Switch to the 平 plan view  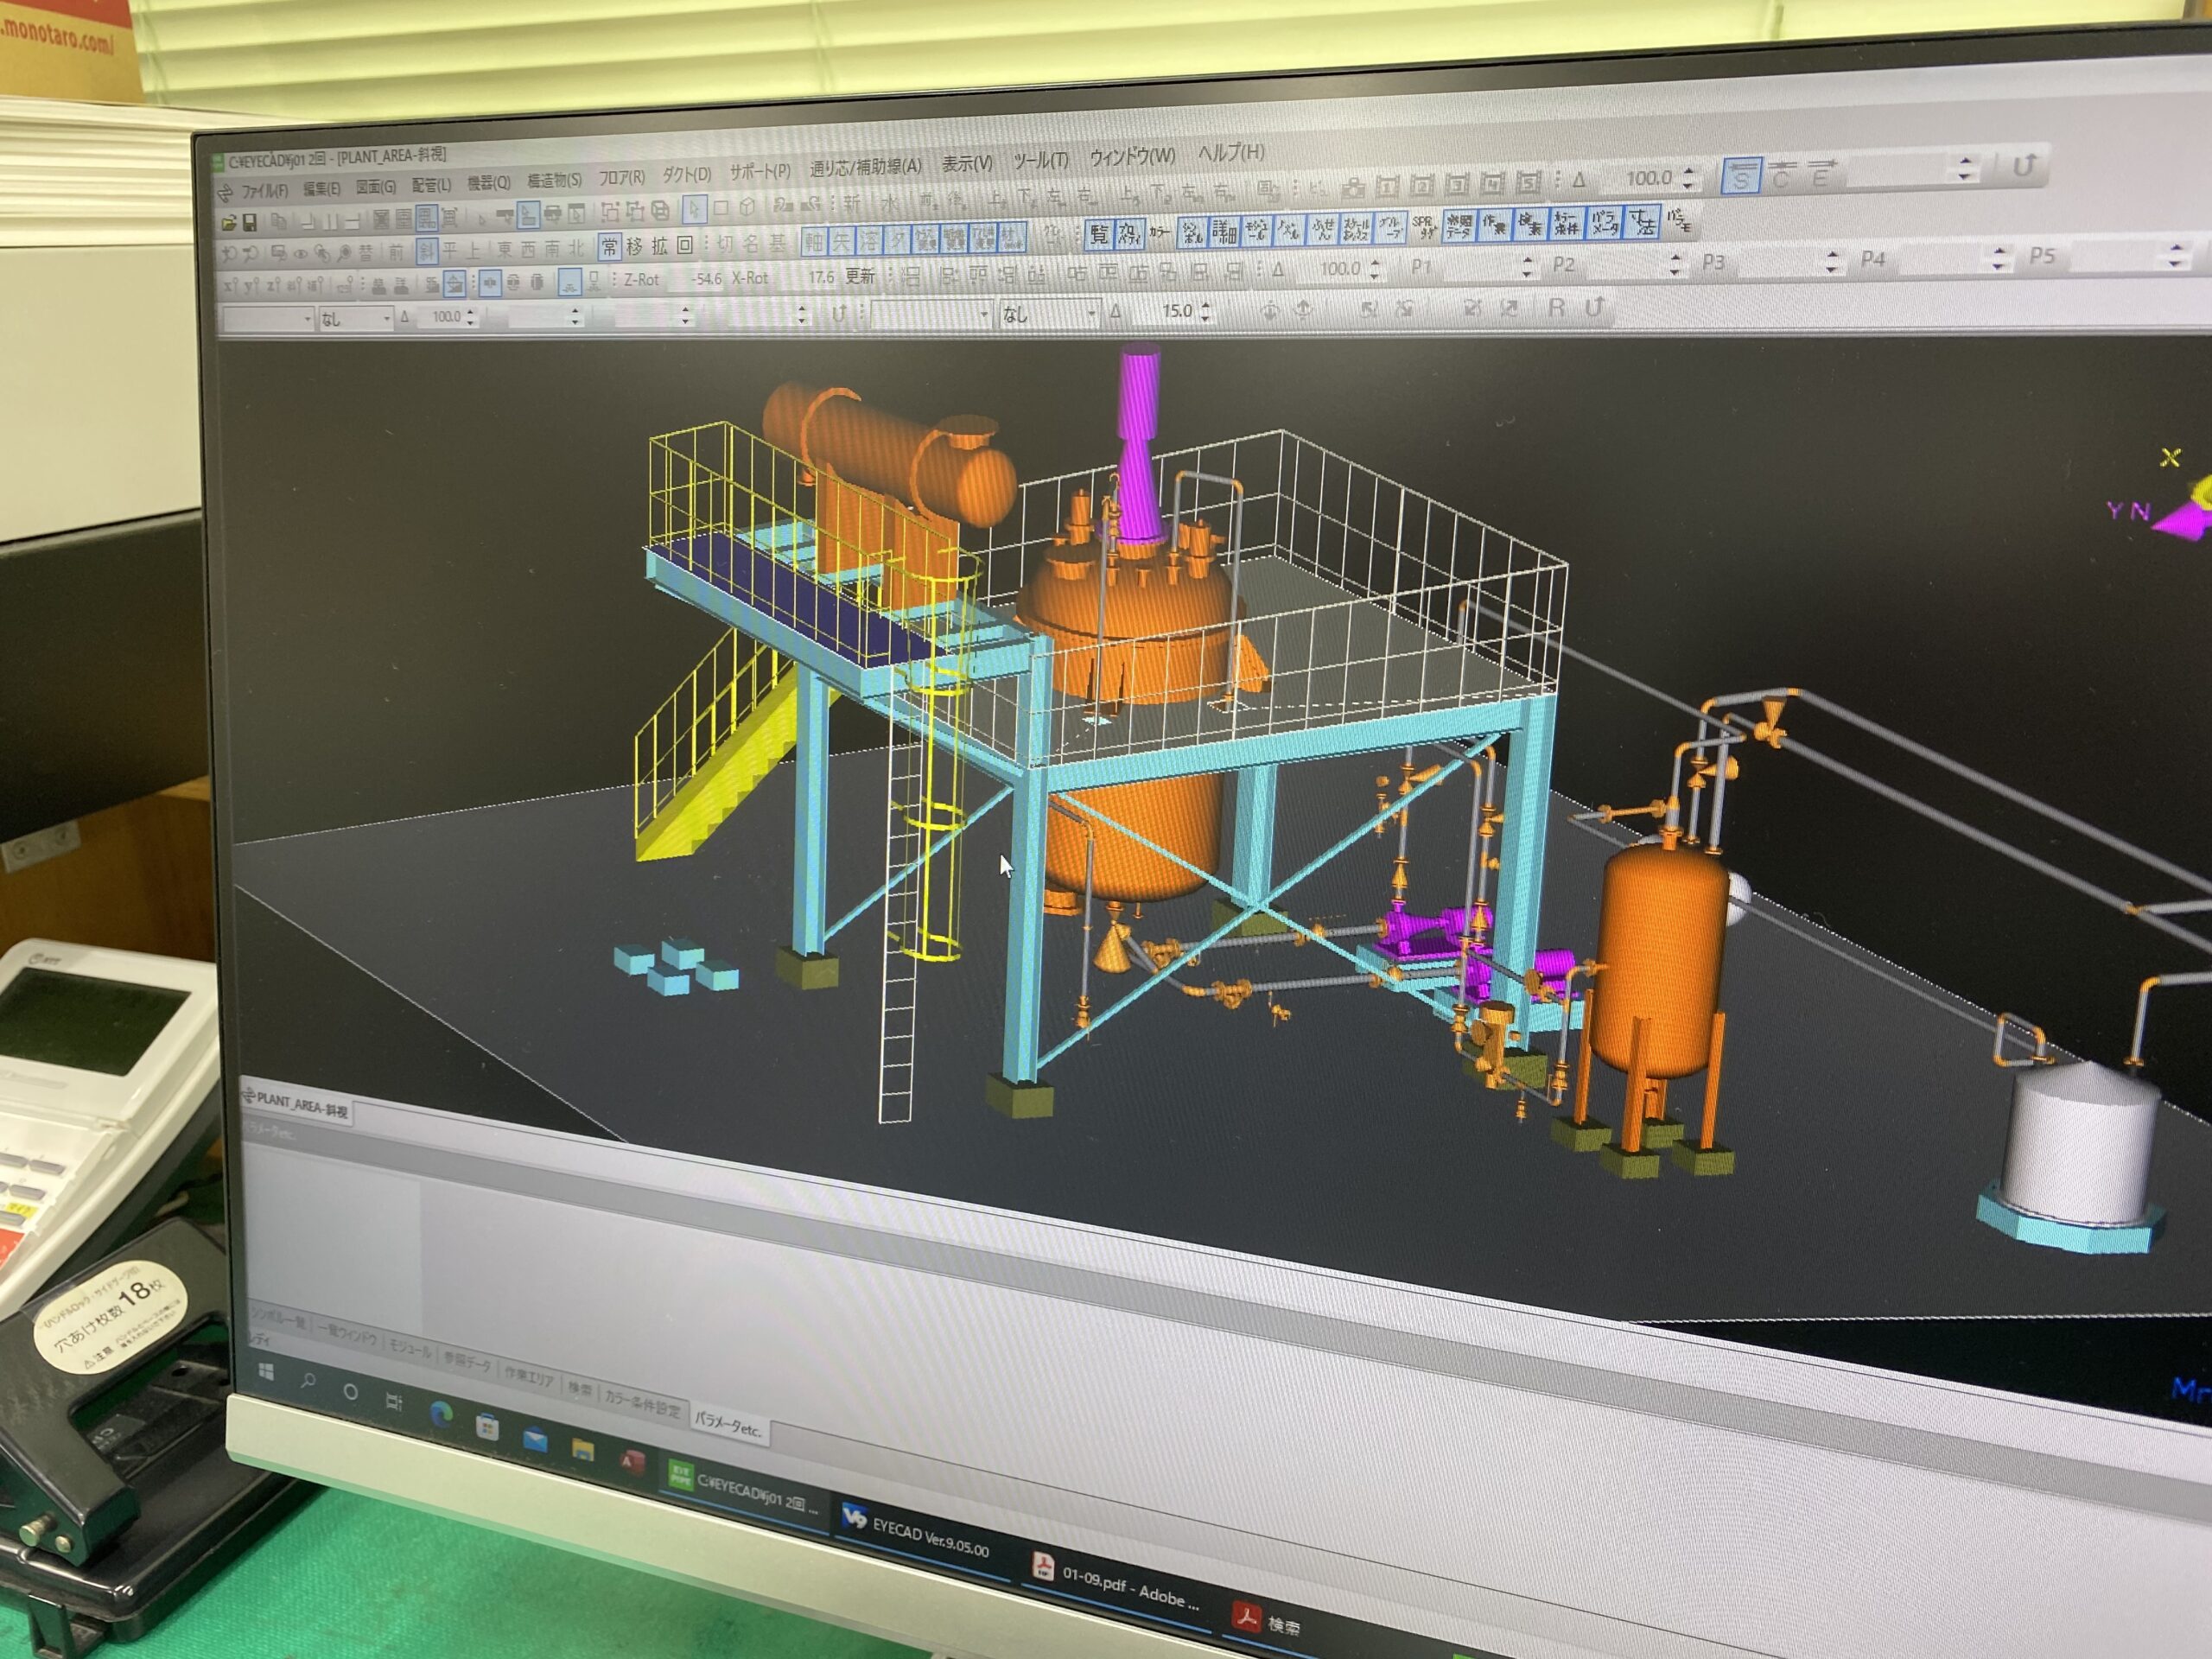tap(450, 250)
